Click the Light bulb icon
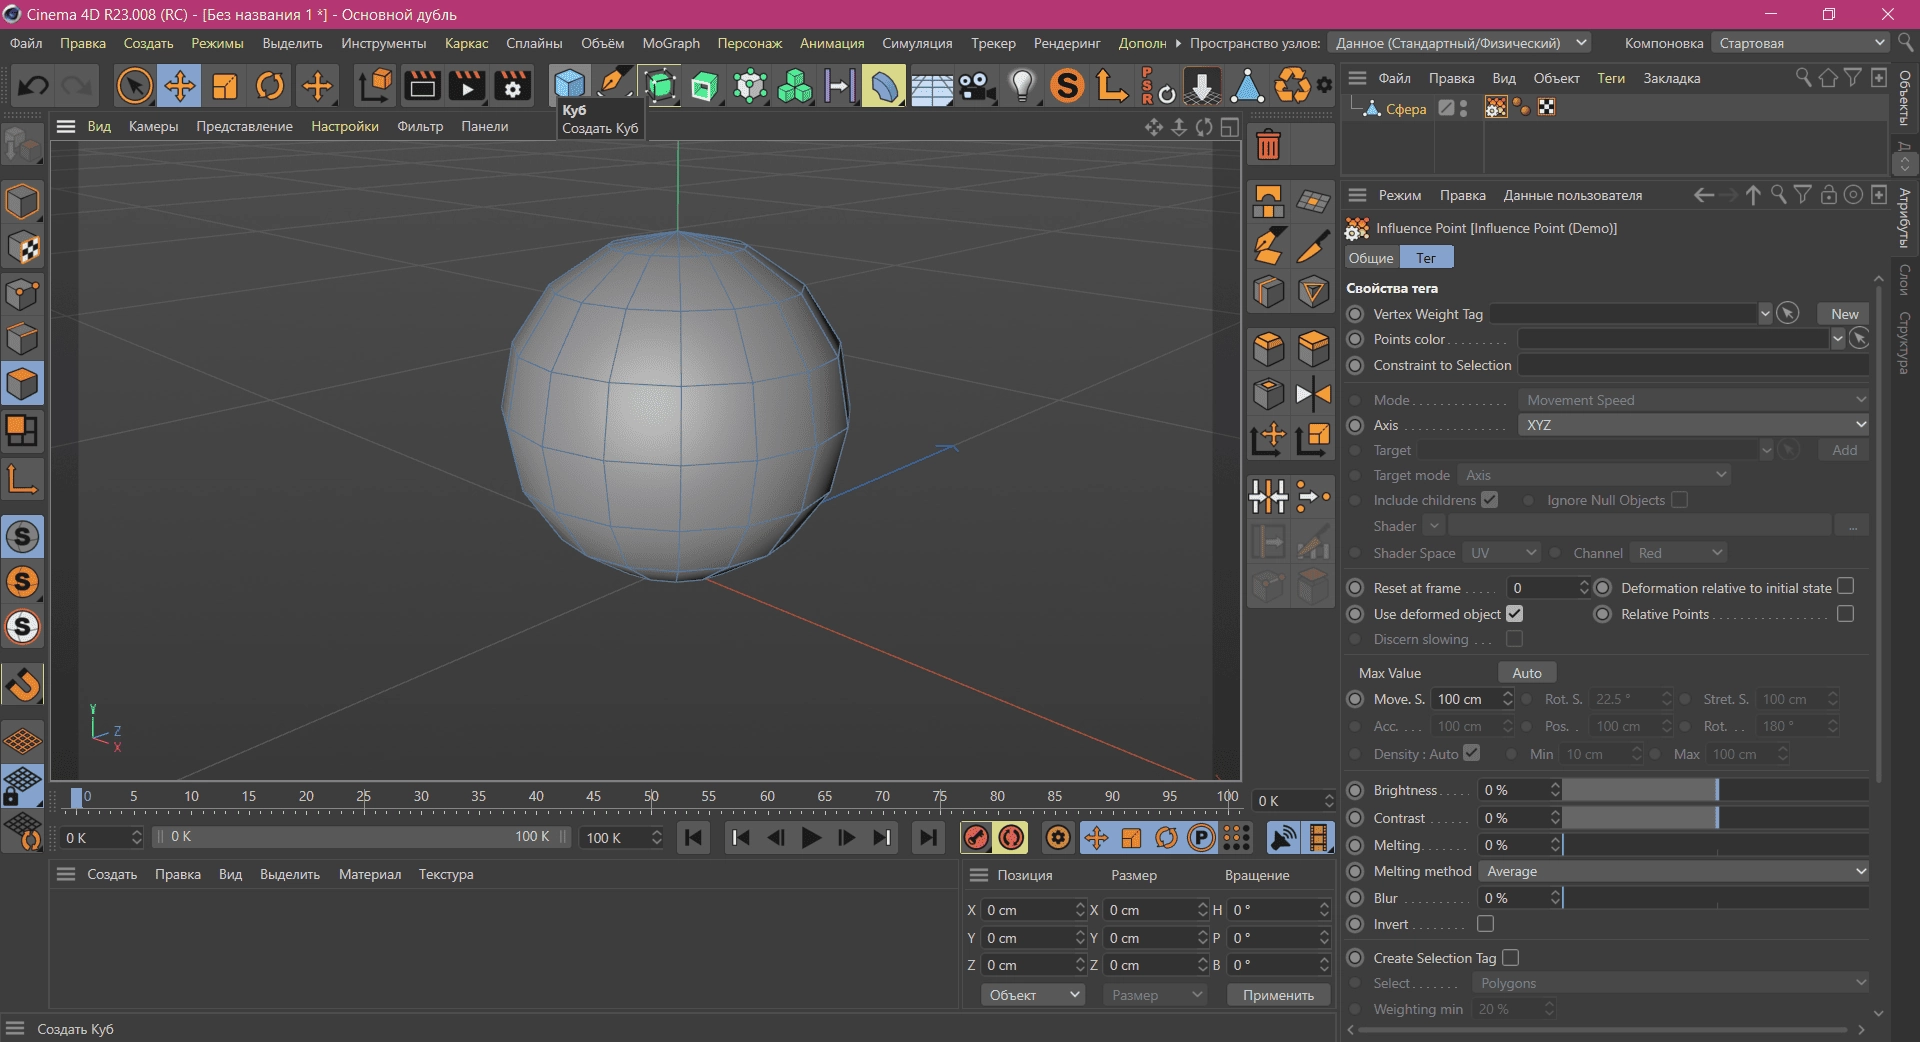The width and height of the screenshot is (1920, 1042). point(1022,86)
